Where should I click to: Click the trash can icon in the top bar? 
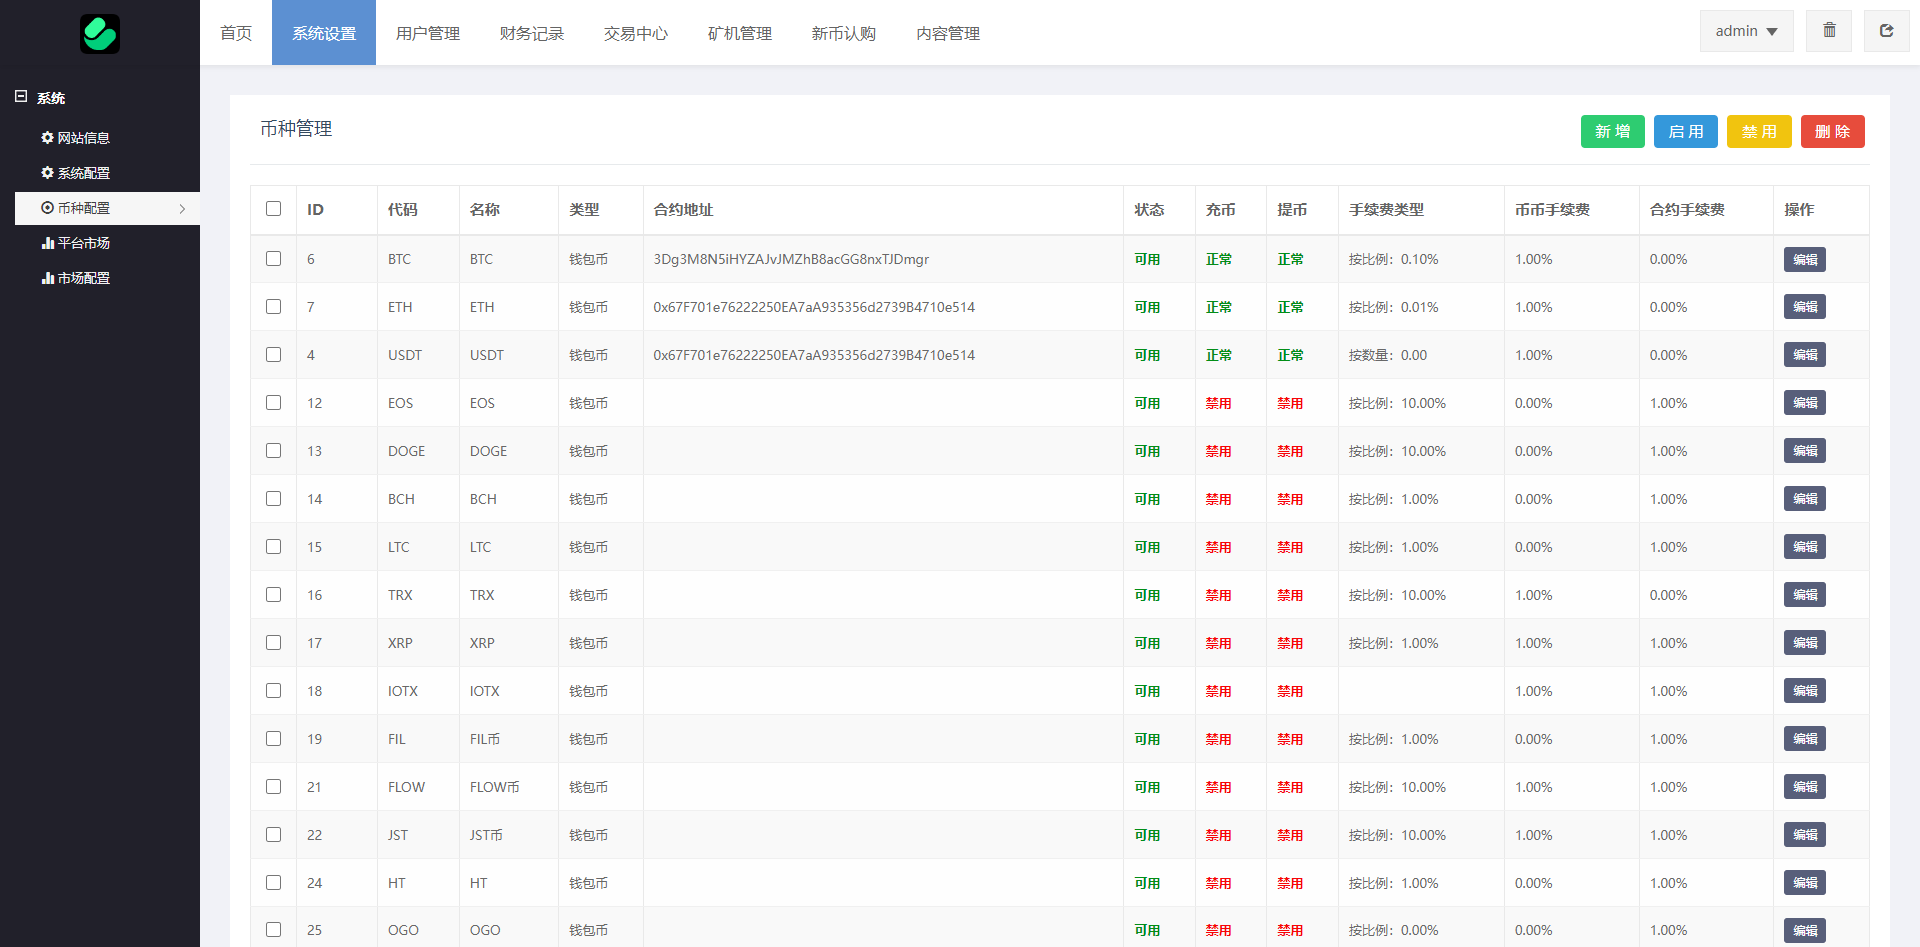tap(1829, 31)
